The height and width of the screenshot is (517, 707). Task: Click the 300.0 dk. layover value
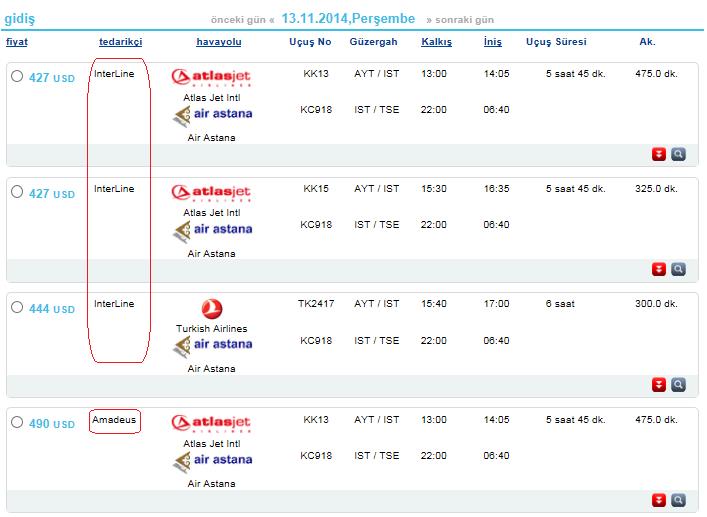656,304
